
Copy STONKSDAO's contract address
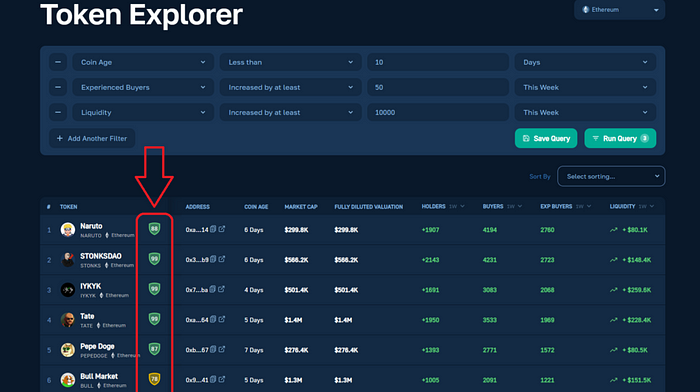pyautogui.click(x=213, y=259)
